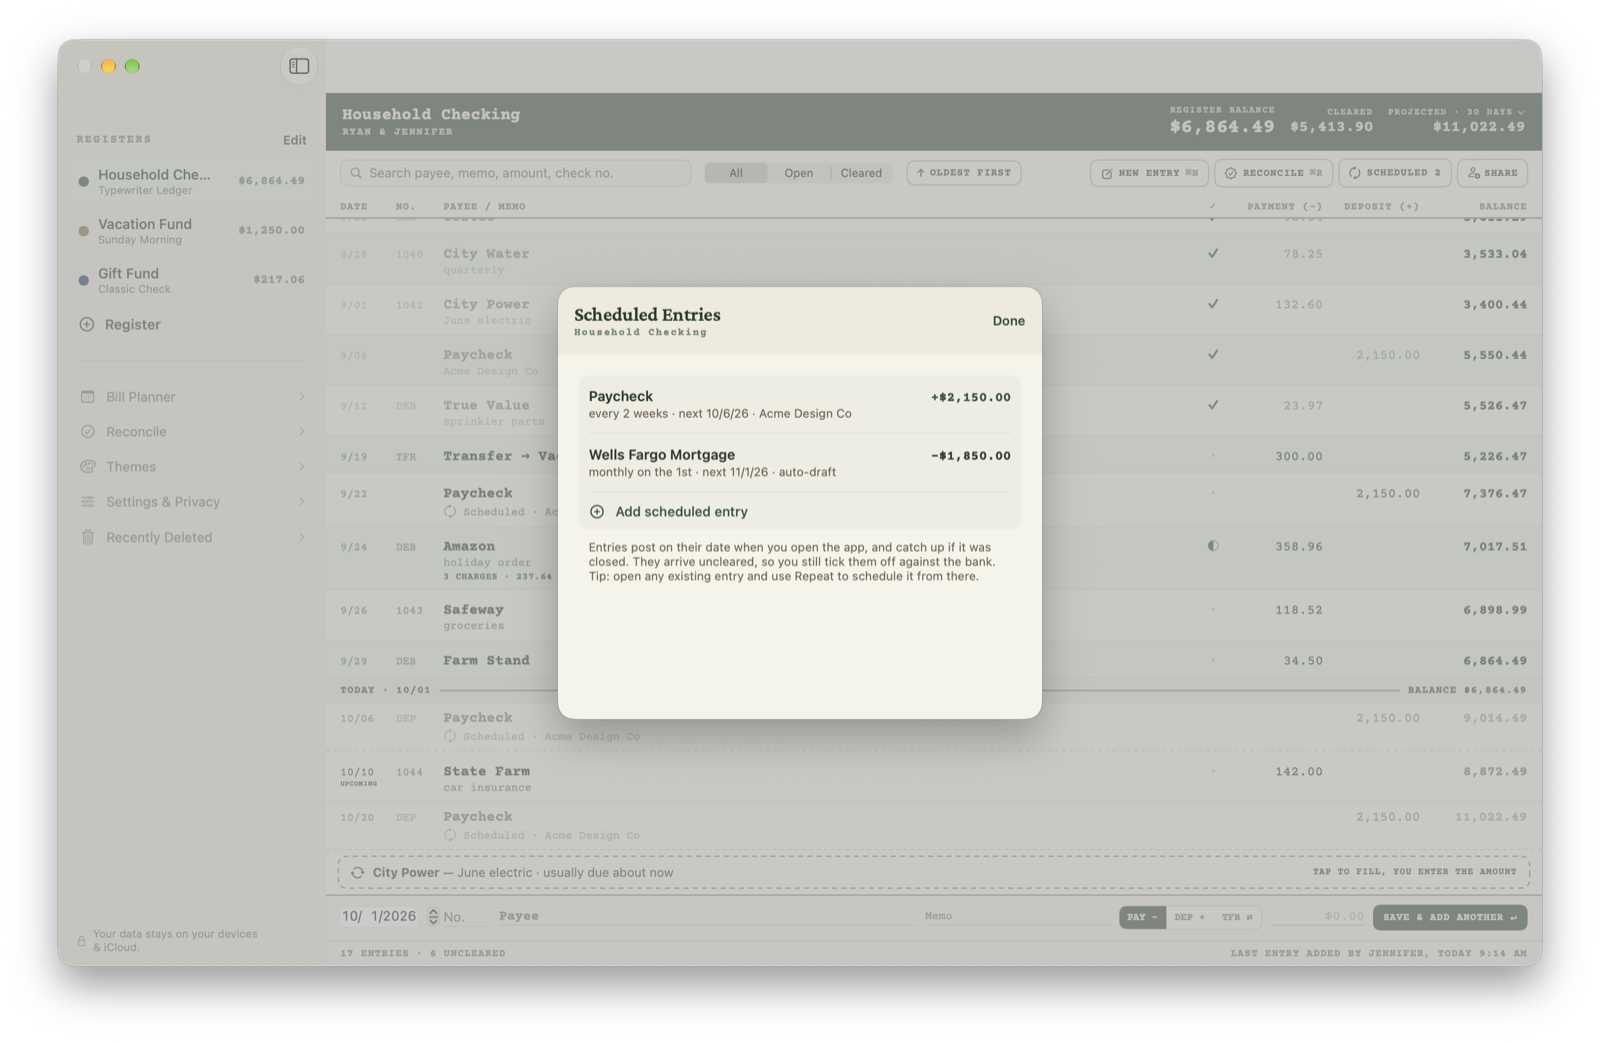This screenshot has height=1043, width=1600.
Task: Toggle the sidebar panel icon
Action: coord(299,66)
